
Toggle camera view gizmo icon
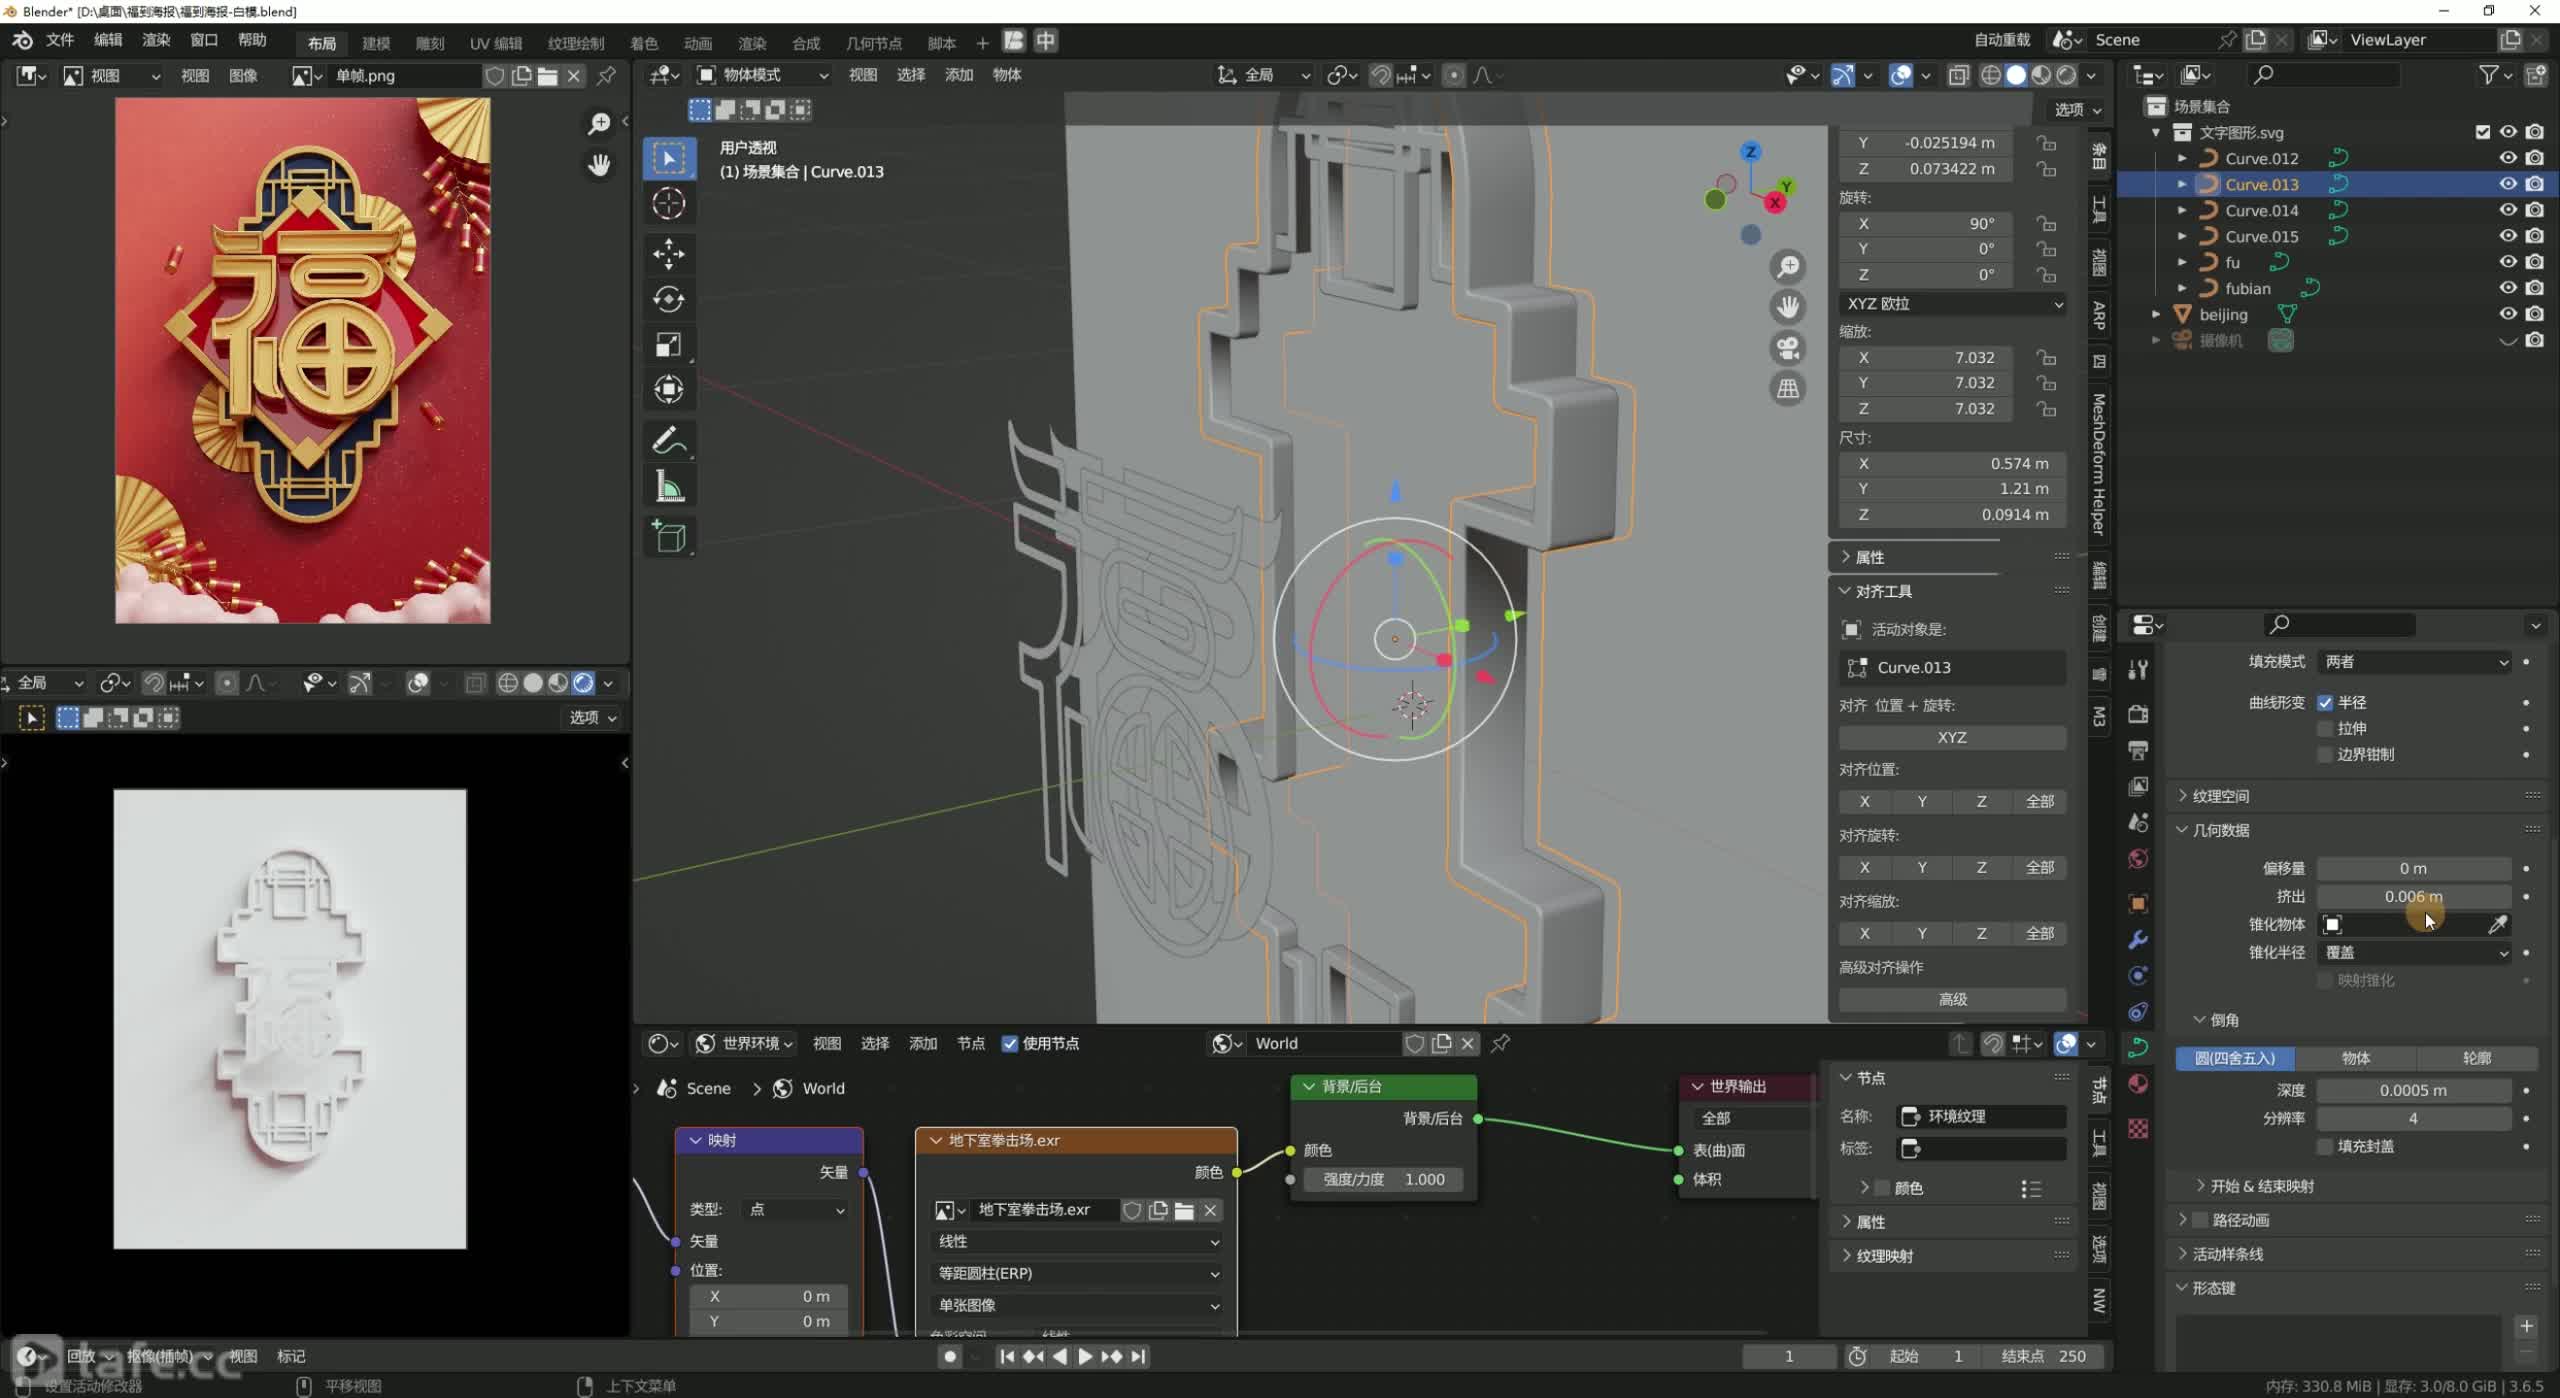1788,348
